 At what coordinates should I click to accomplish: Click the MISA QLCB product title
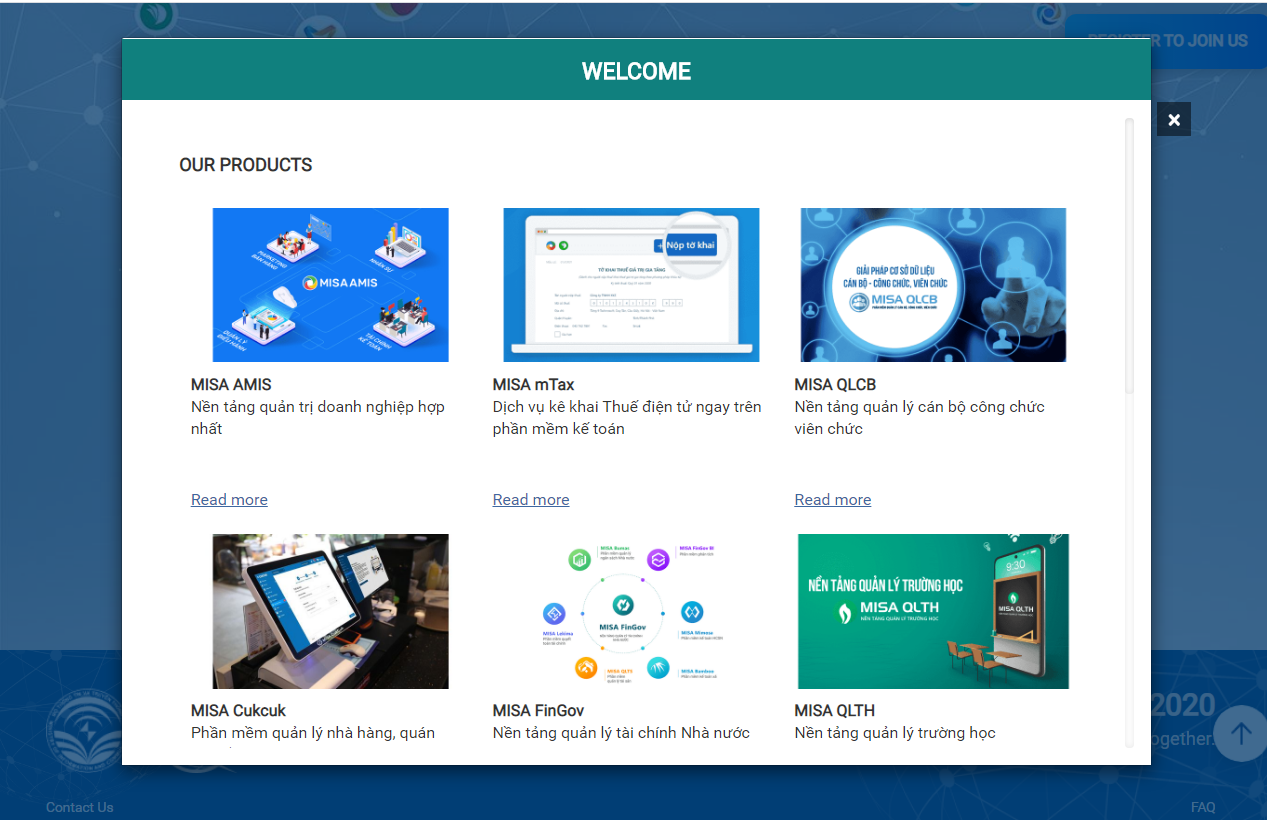[835, 385]
